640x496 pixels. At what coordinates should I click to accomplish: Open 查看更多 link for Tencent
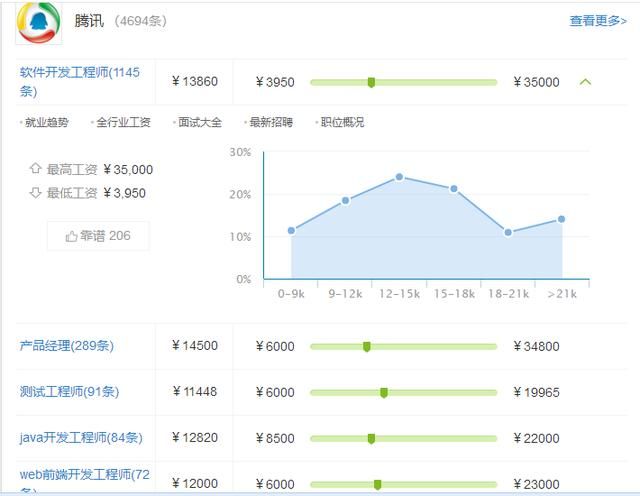[x=598, y=20]
